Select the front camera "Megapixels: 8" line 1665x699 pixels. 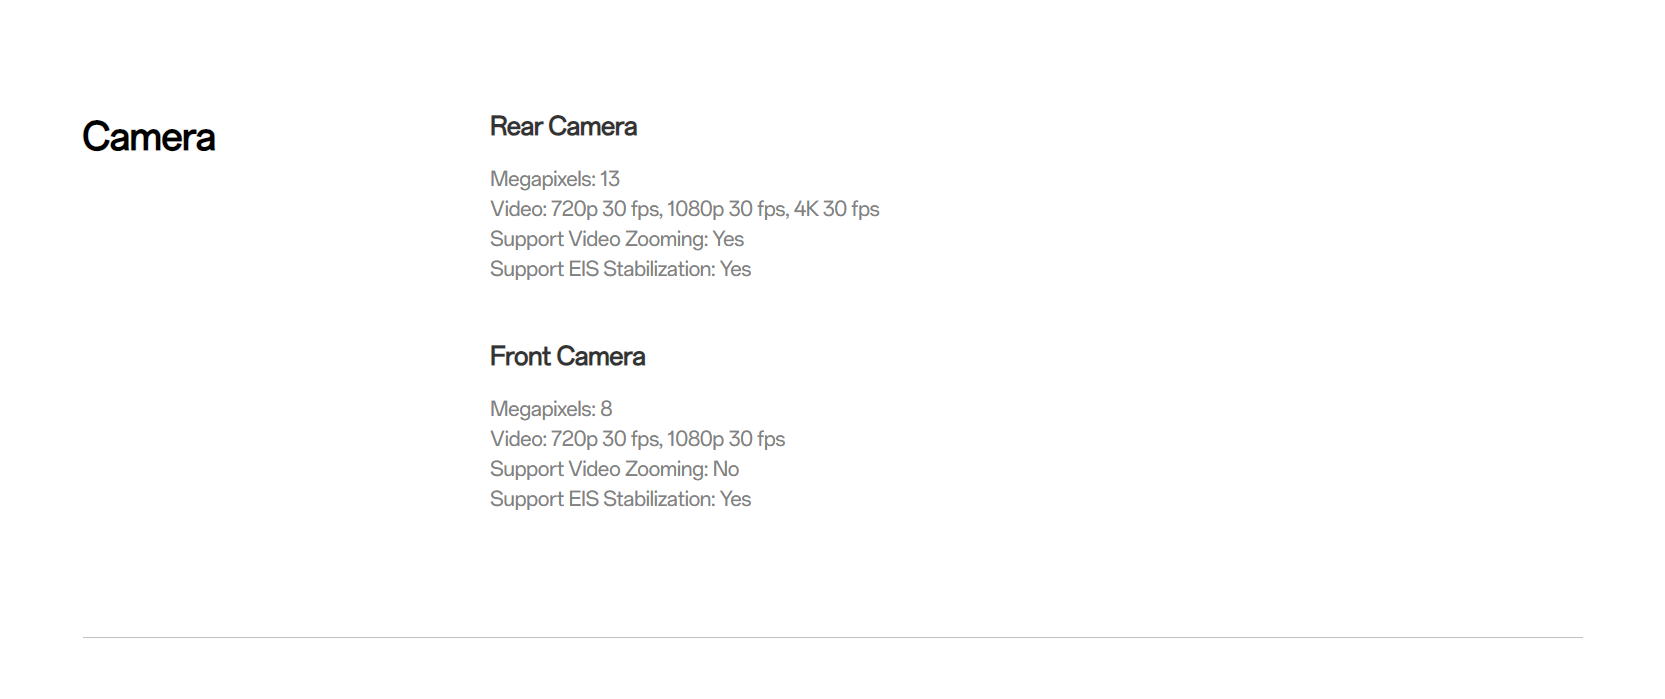click(x=550, y=409)
